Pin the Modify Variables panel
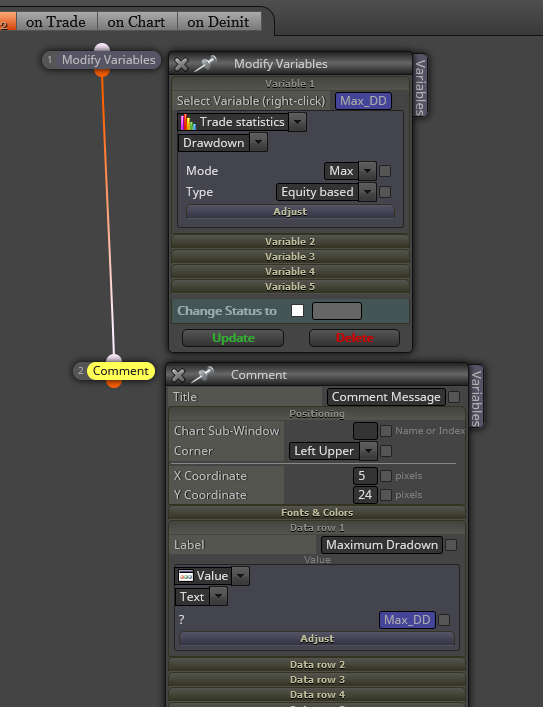 [x=205, y=64]
